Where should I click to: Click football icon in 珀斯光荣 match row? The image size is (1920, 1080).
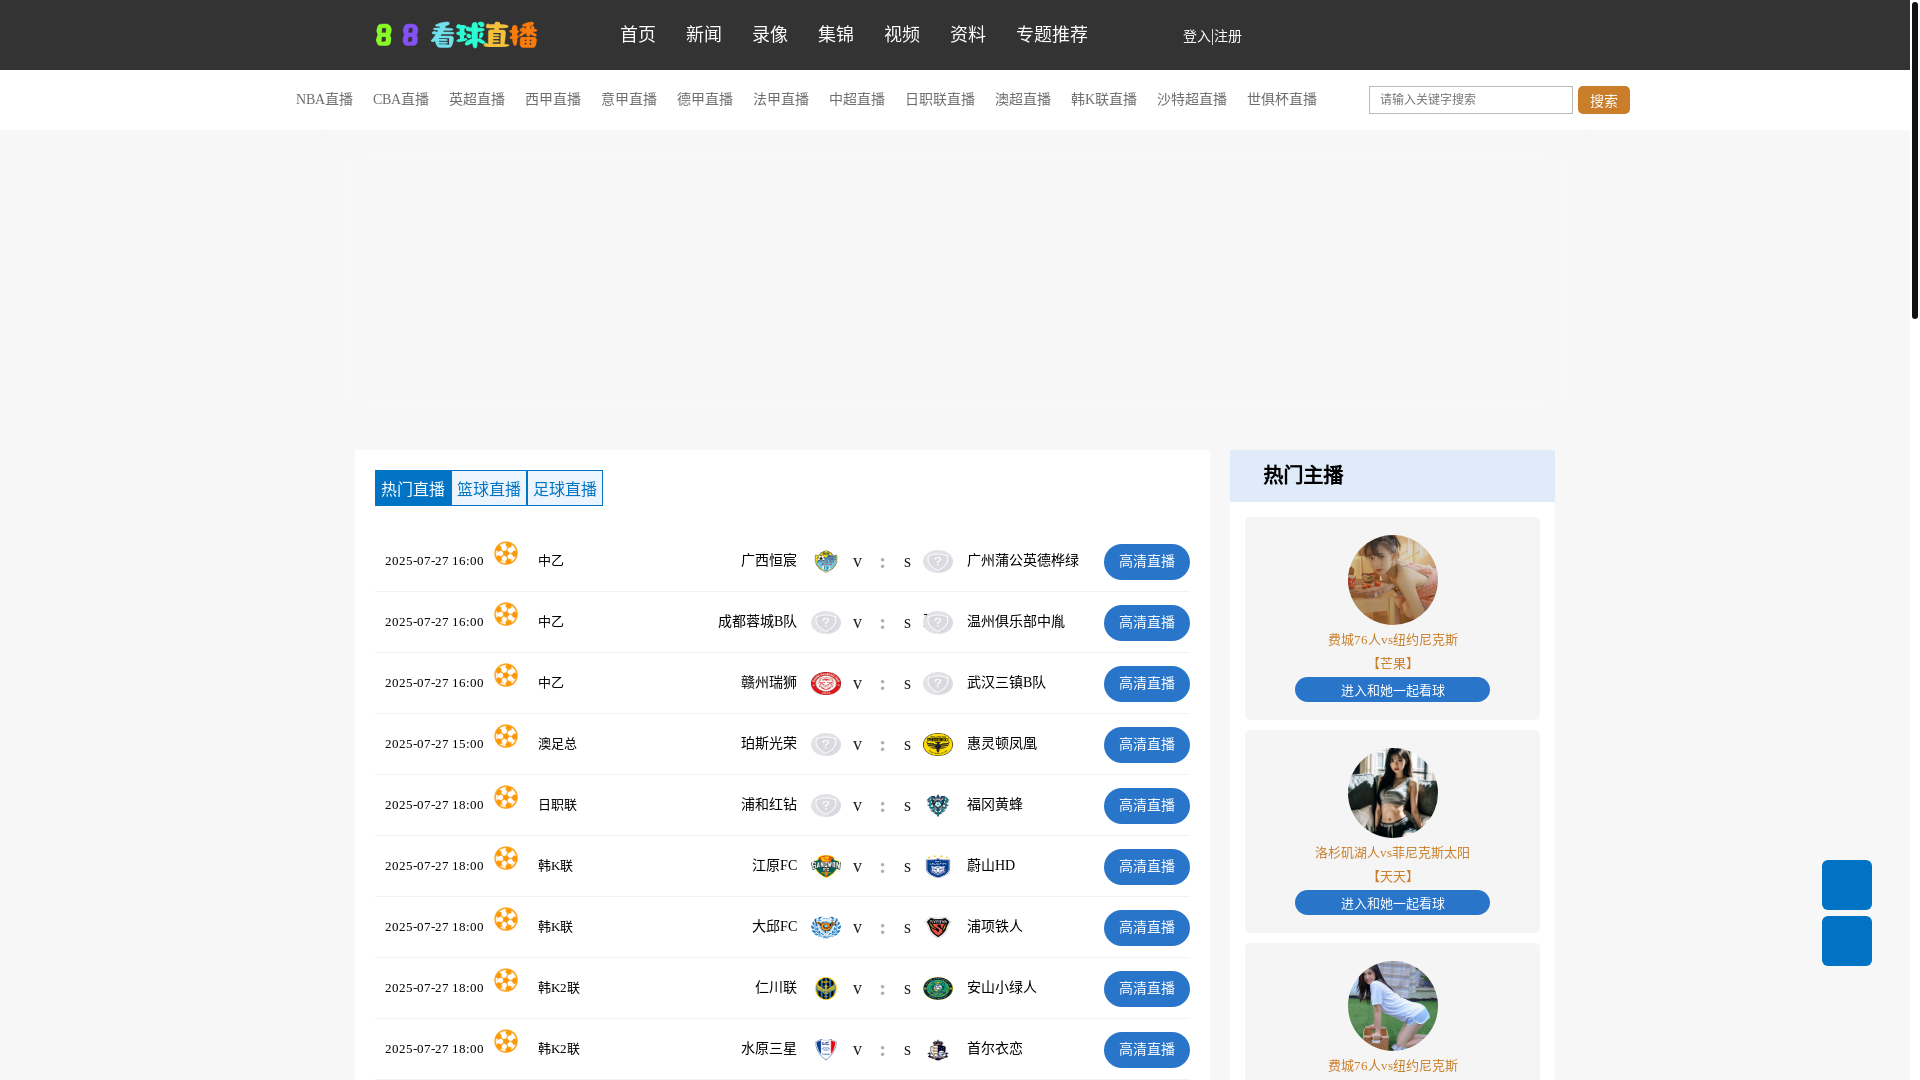tap(506, 736)
